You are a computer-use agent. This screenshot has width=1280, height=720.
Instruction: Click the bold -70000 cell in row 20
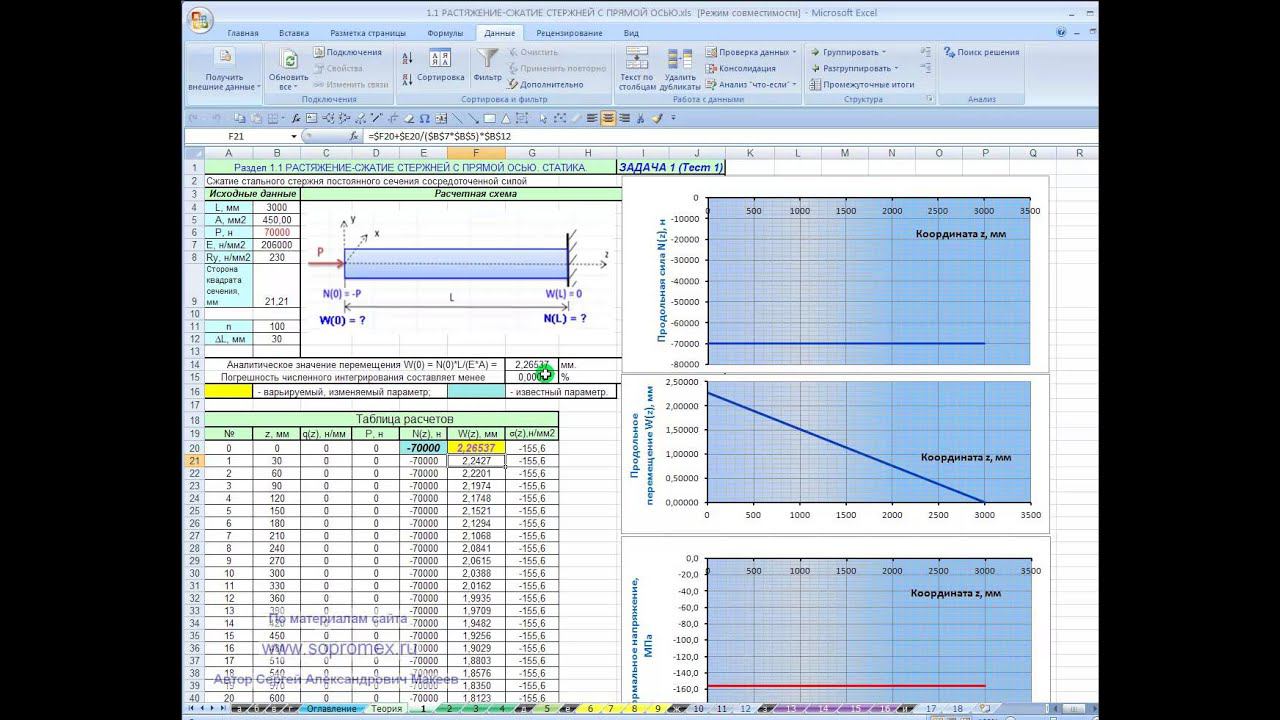coord(423,448)
